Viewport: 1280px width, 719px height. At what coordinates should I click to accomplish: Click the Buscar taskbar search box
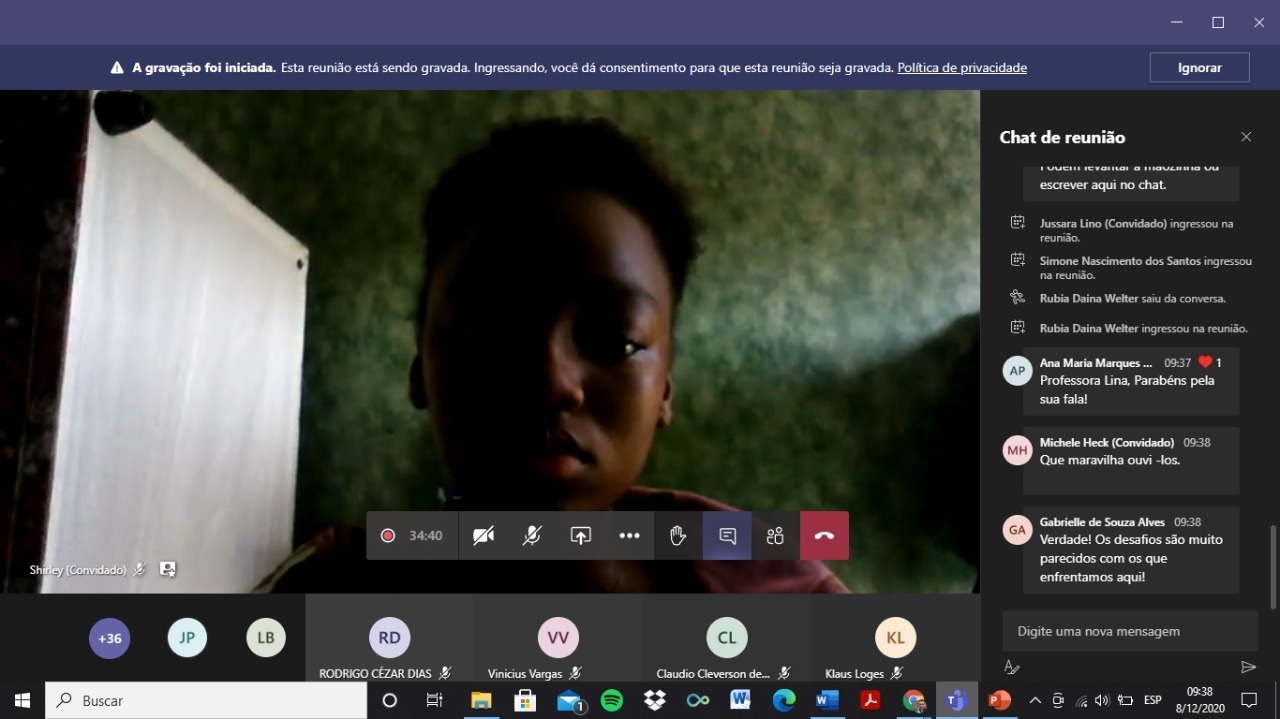pos(207,700)
